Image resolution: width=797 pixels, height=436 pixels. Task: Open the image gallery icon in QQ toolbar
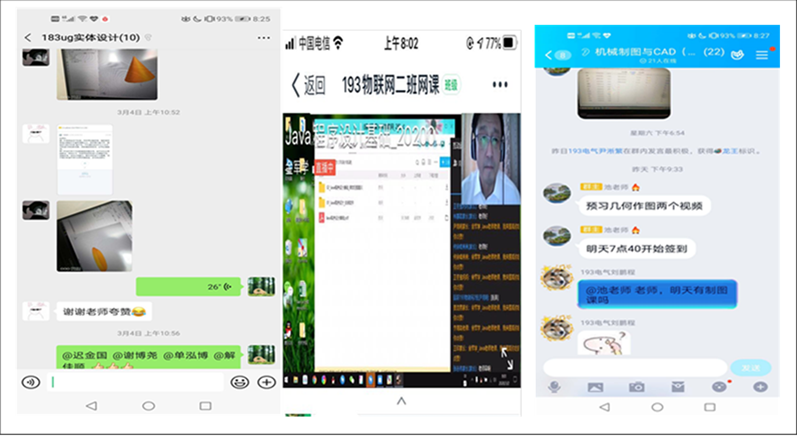(595, 387)
